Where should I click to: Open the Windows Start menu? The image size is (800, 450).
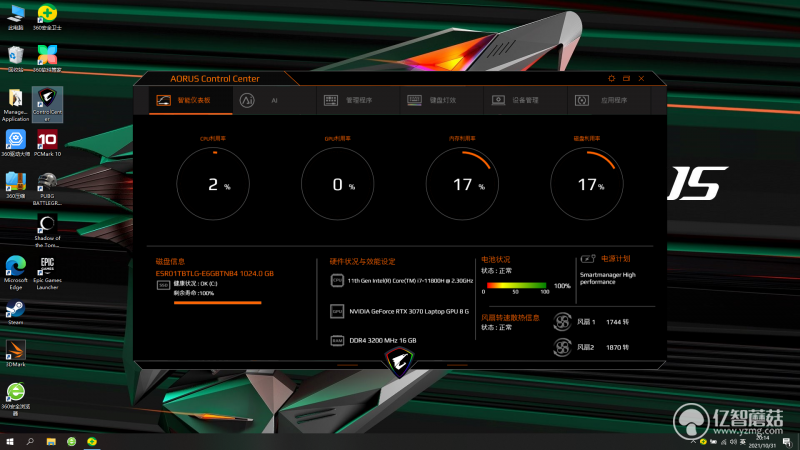9,441
